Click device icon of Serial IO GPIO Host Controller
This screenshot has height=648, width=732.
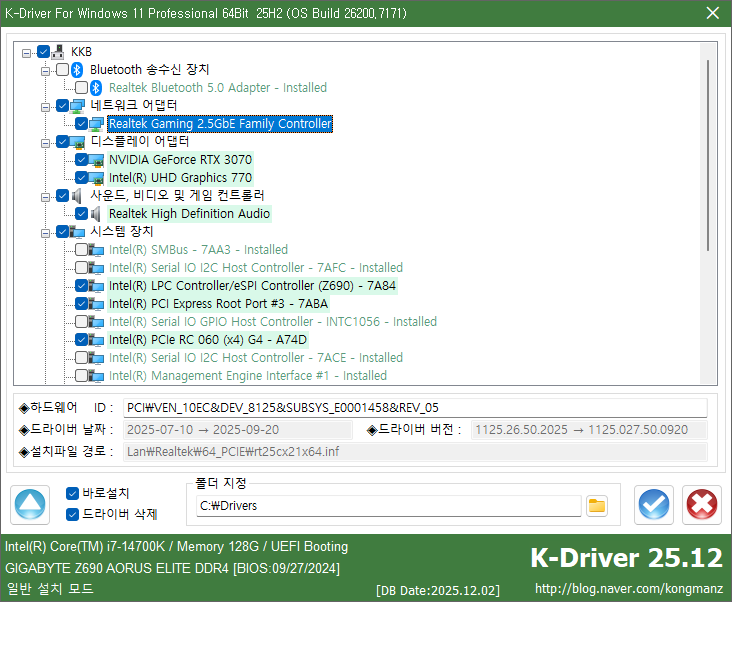[96, 322]
